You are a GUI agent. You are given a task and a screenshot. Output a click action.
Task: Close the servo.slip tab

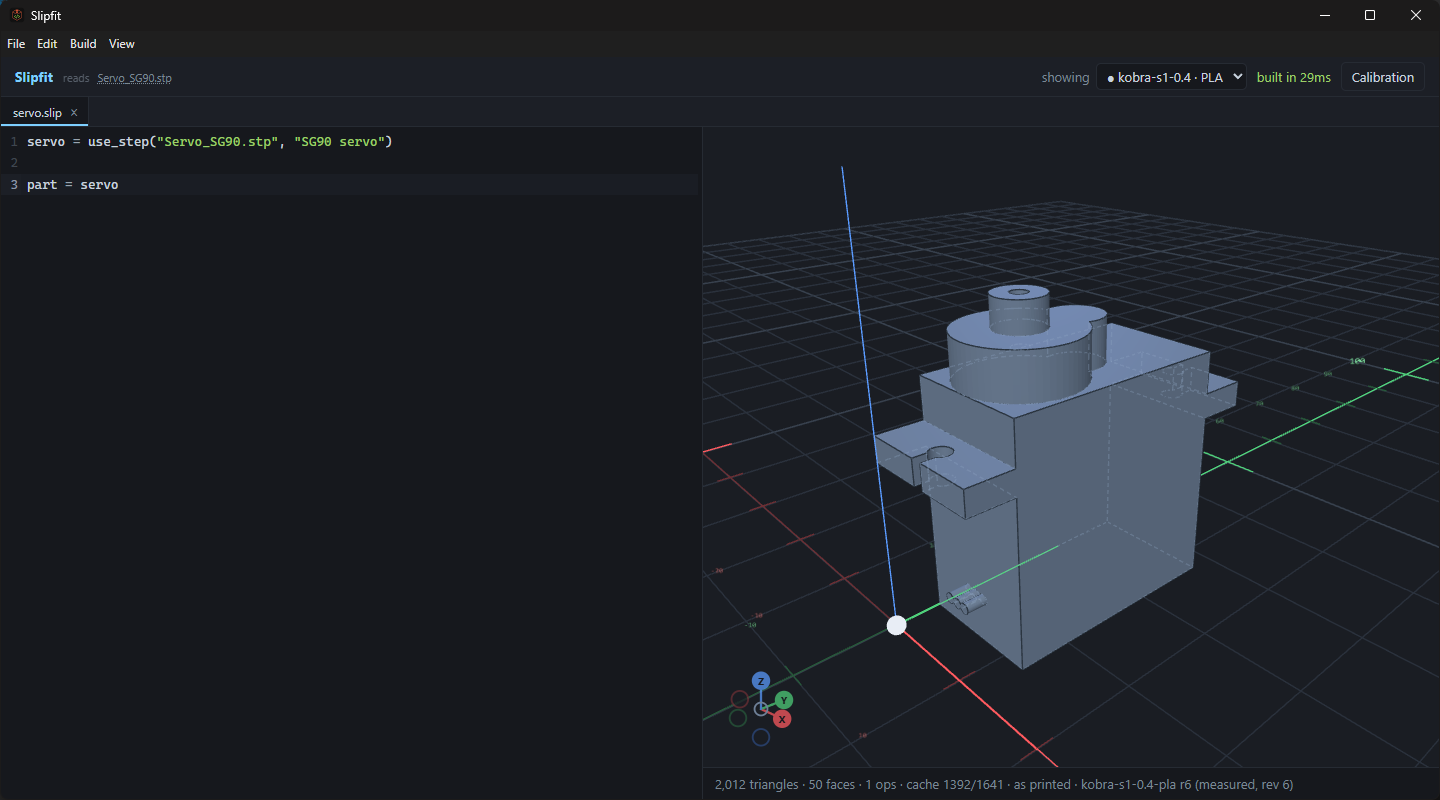point(74,113)
